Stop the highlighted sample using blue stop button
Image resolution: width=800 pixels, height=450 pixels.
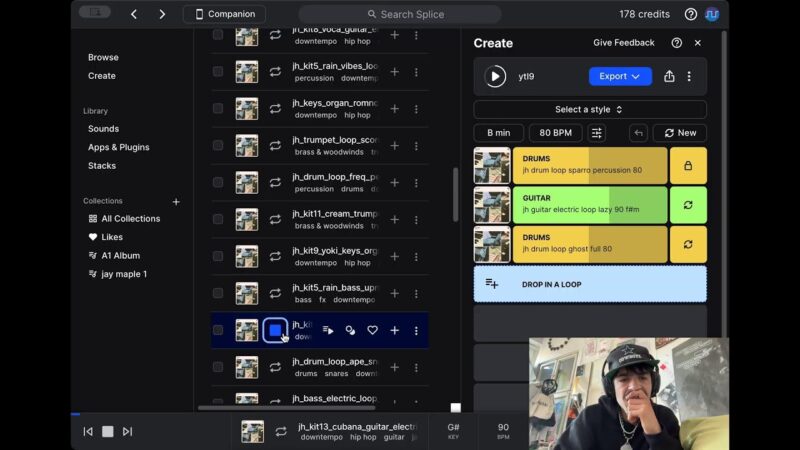coord(275,330)
